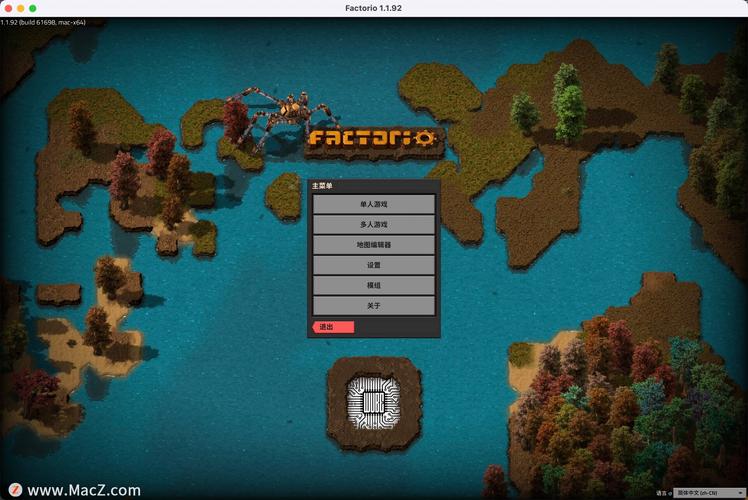This screenshot has width=748, height=500.
Task: Start a single player game (单人游戏)
Action: click(374, 204)
